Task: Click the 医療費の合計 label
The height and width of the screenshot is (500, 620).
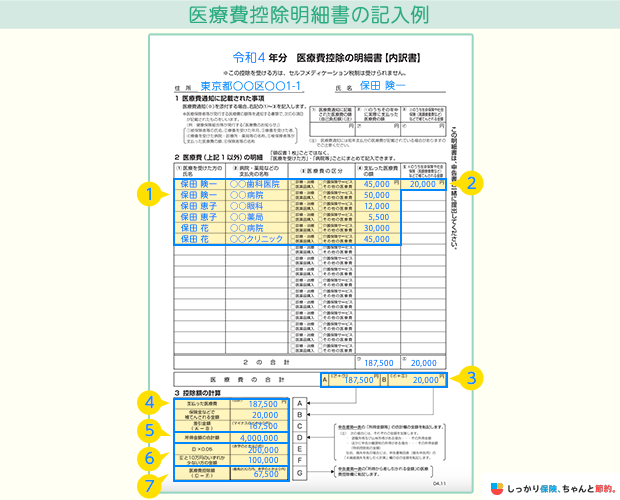Action: (x=247, y=380)
